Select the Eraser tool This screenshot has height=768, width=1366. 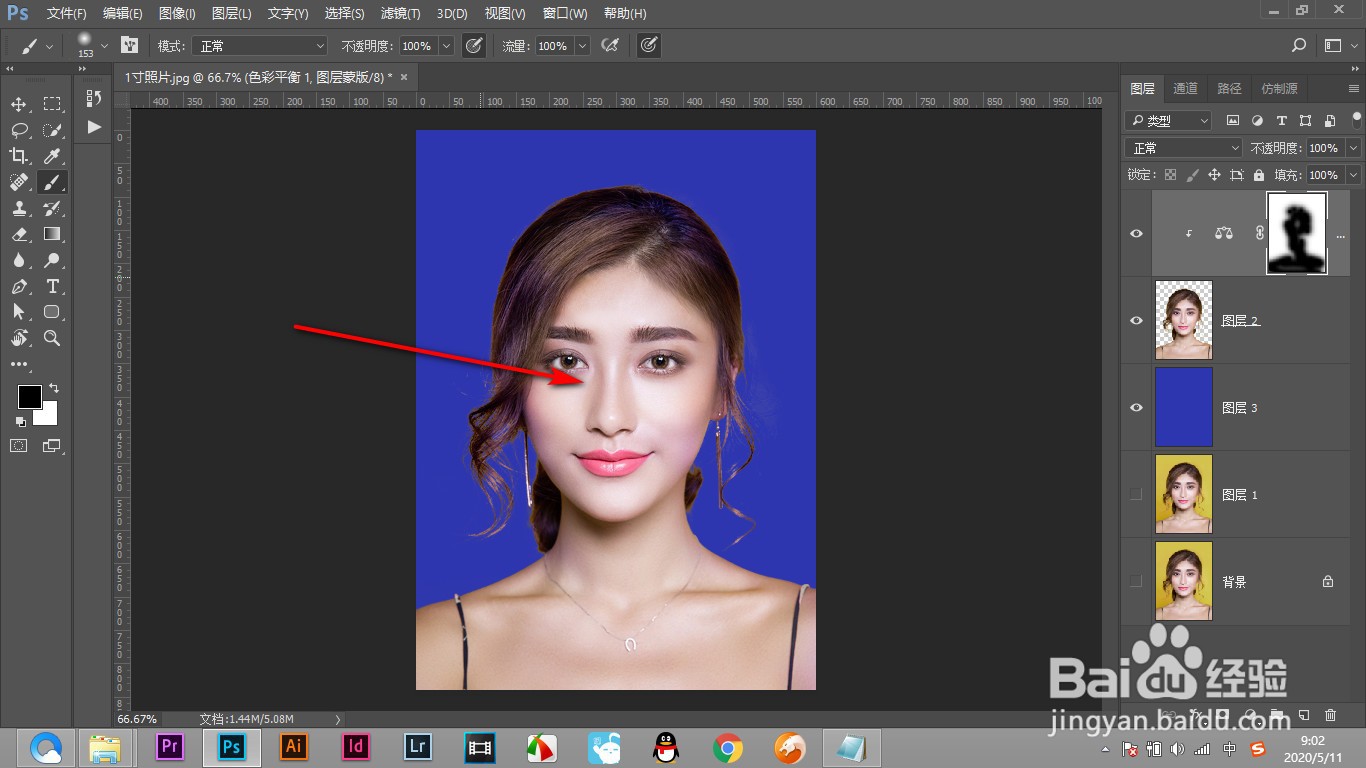coord(19,234)
